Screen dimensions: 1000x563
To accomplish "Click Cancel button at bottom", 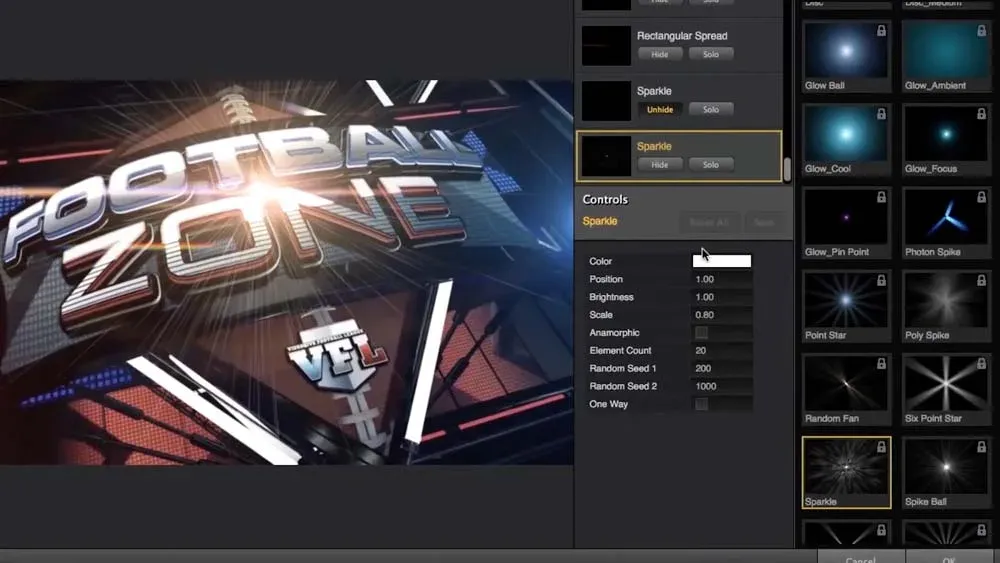I will pos(860,559).
